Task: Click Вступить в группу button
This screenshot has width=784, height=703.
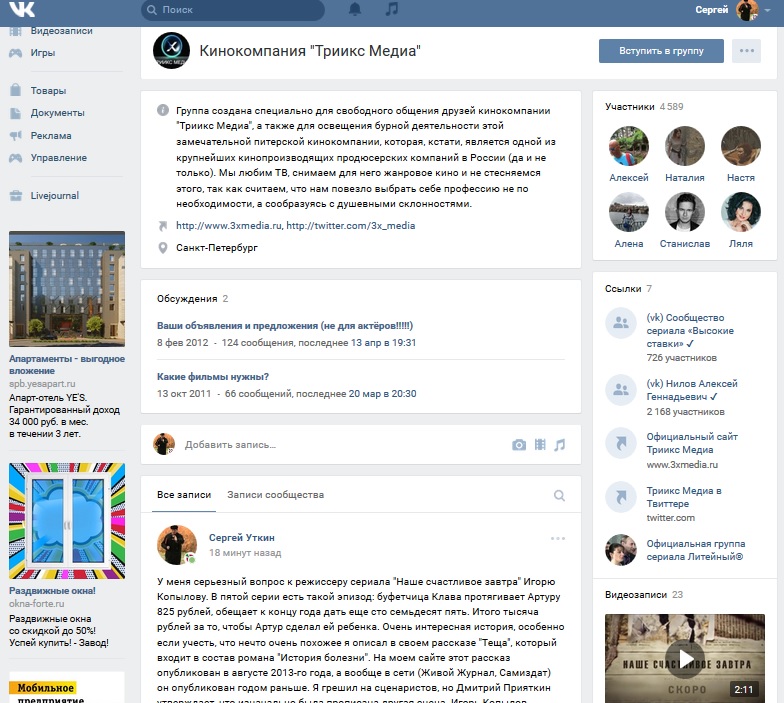Action: tap(661, 50)
